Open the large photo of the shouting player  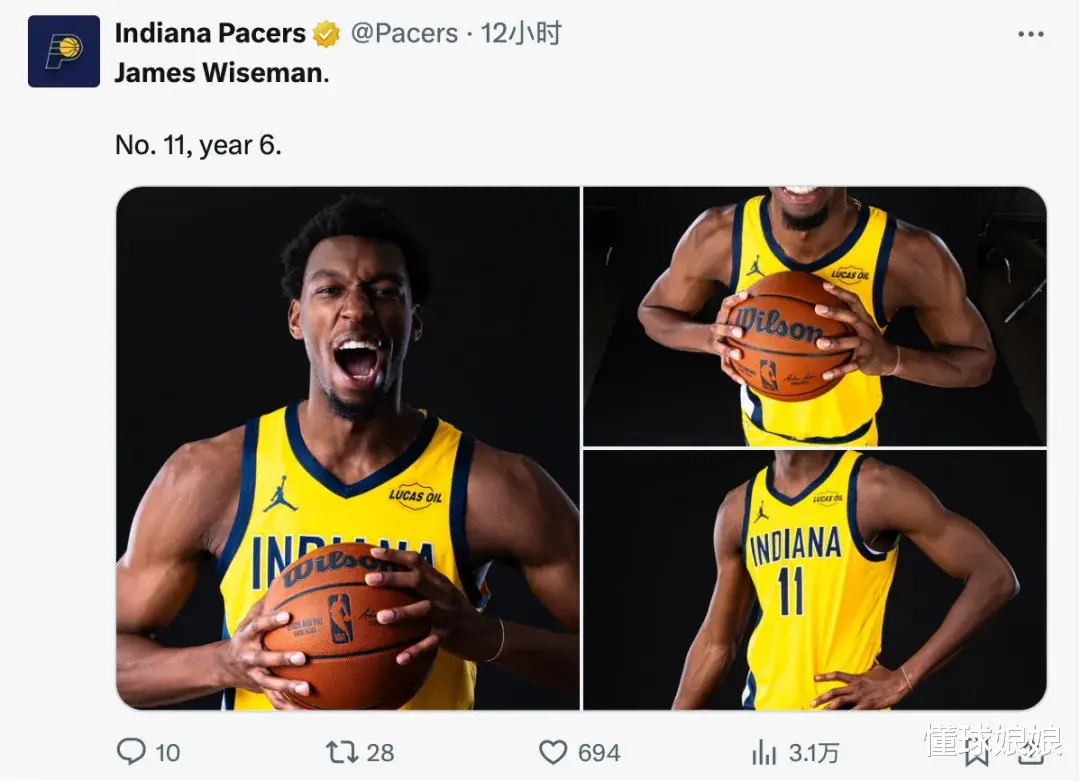348,448
